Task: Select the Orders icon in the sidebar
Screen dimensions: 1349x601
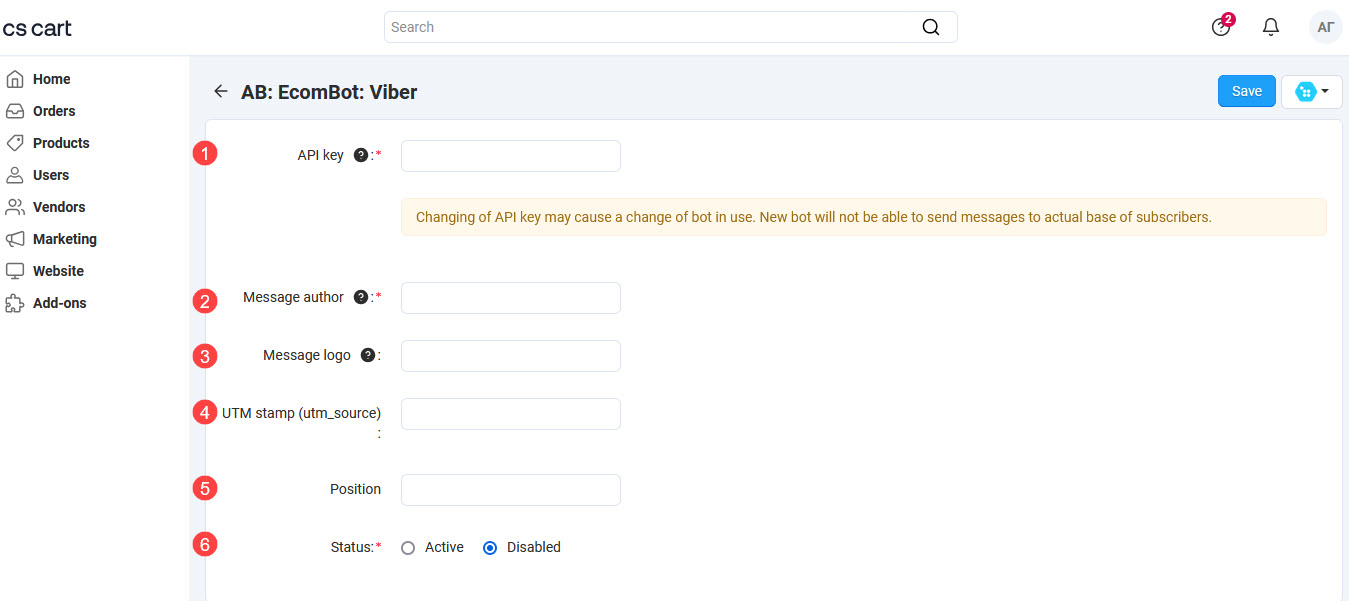Action: point(16,110)
